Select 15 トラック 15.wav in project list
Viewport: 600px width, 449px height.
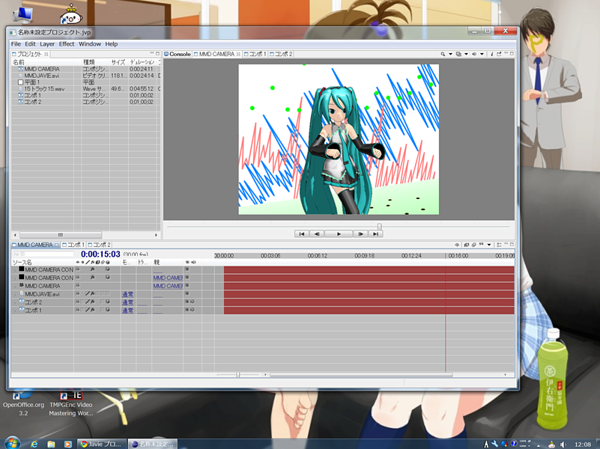pyautogui.click(x=44, y=89)
